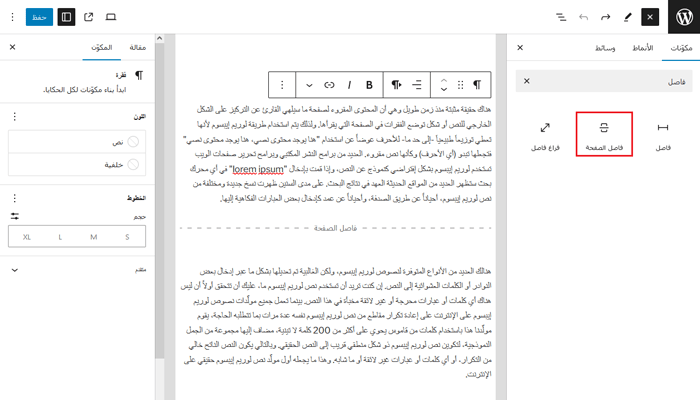Click the editor scrollbar up arrow
Viewport: 700px width, 400px height.
pos(159,38)
